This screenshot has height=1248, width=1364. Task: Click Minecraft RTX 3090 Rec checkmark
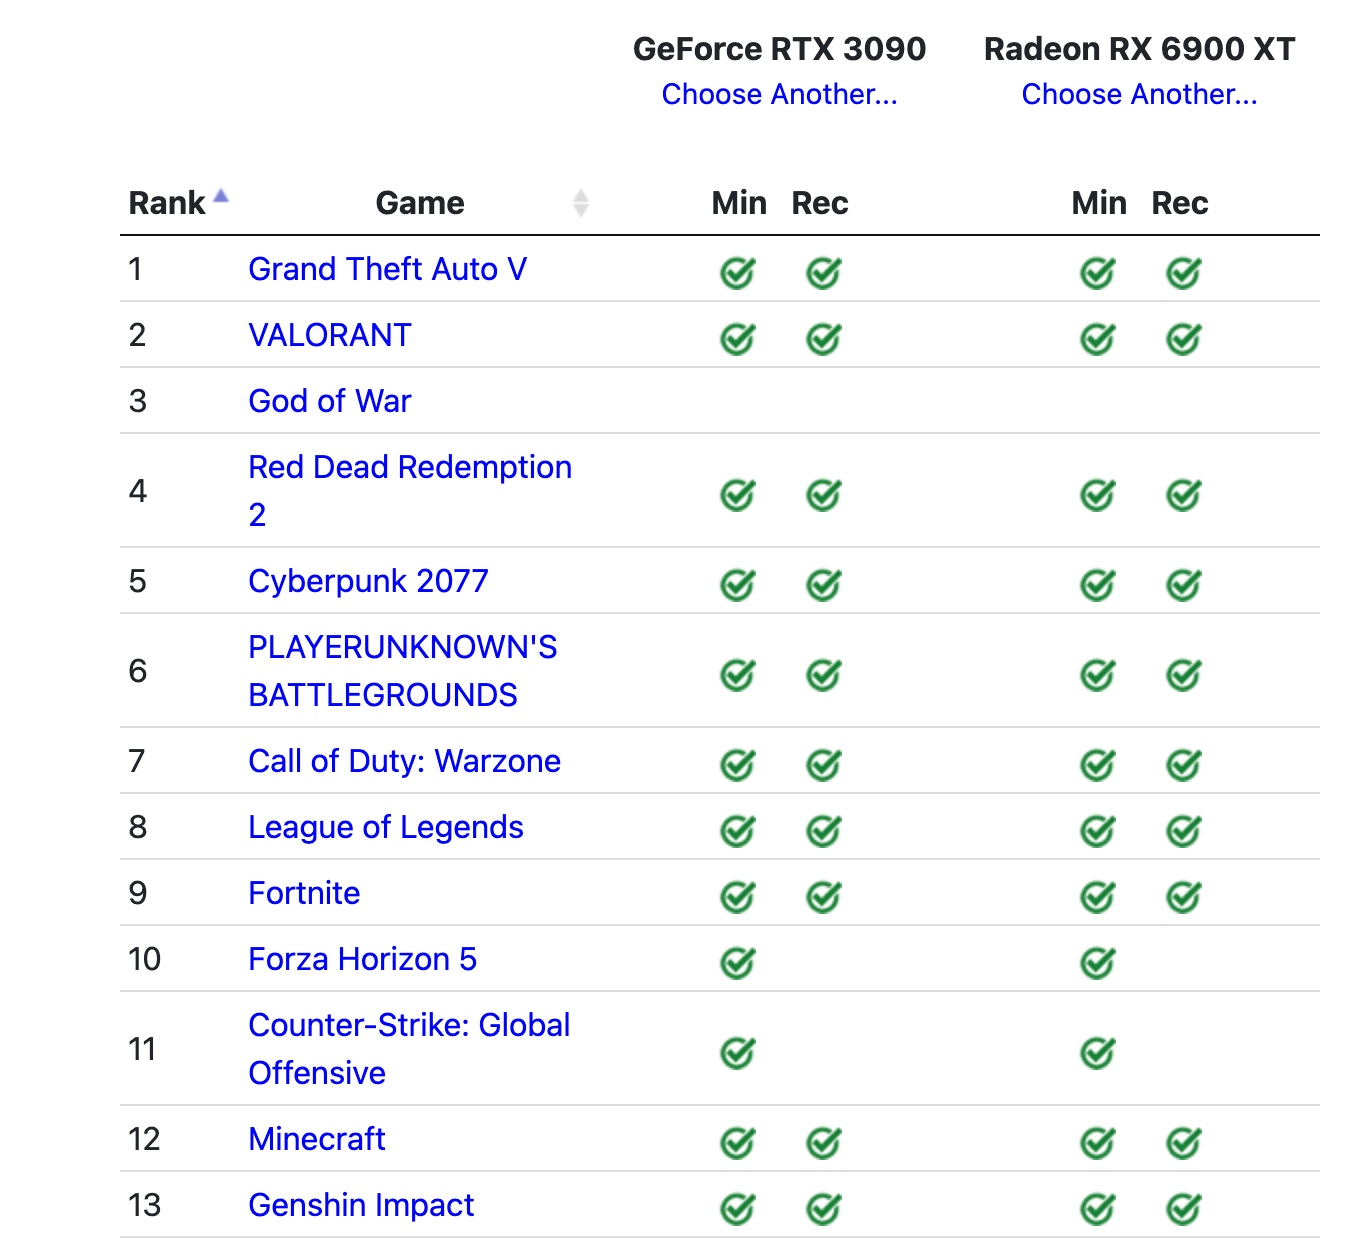pos(824,1142)
